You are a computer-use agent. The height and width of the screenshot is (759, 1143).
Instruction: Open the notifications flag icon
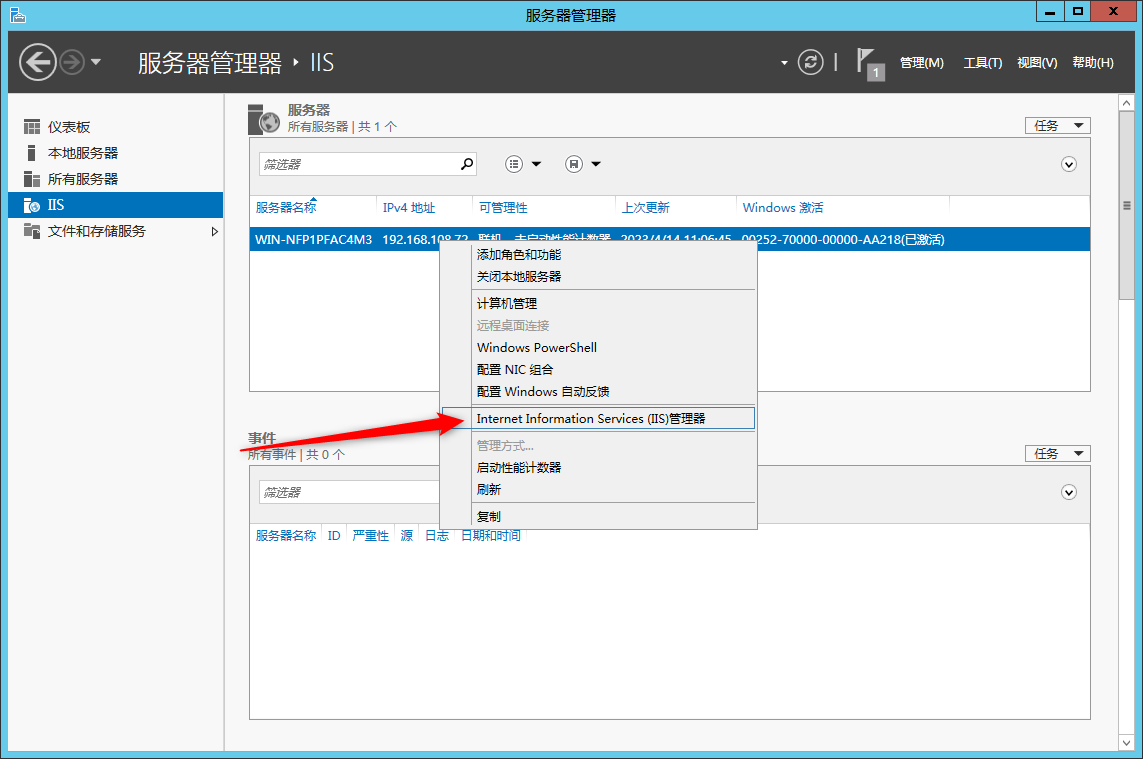[x=870, y=63]
